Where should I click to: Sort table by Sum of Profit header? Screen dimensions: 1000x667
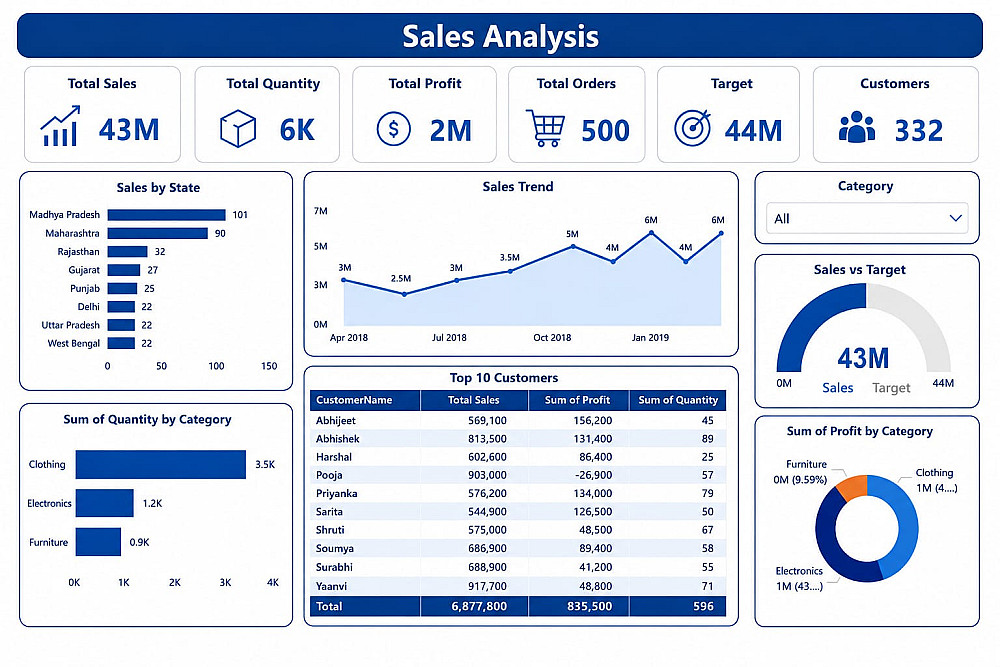(578, 400)
